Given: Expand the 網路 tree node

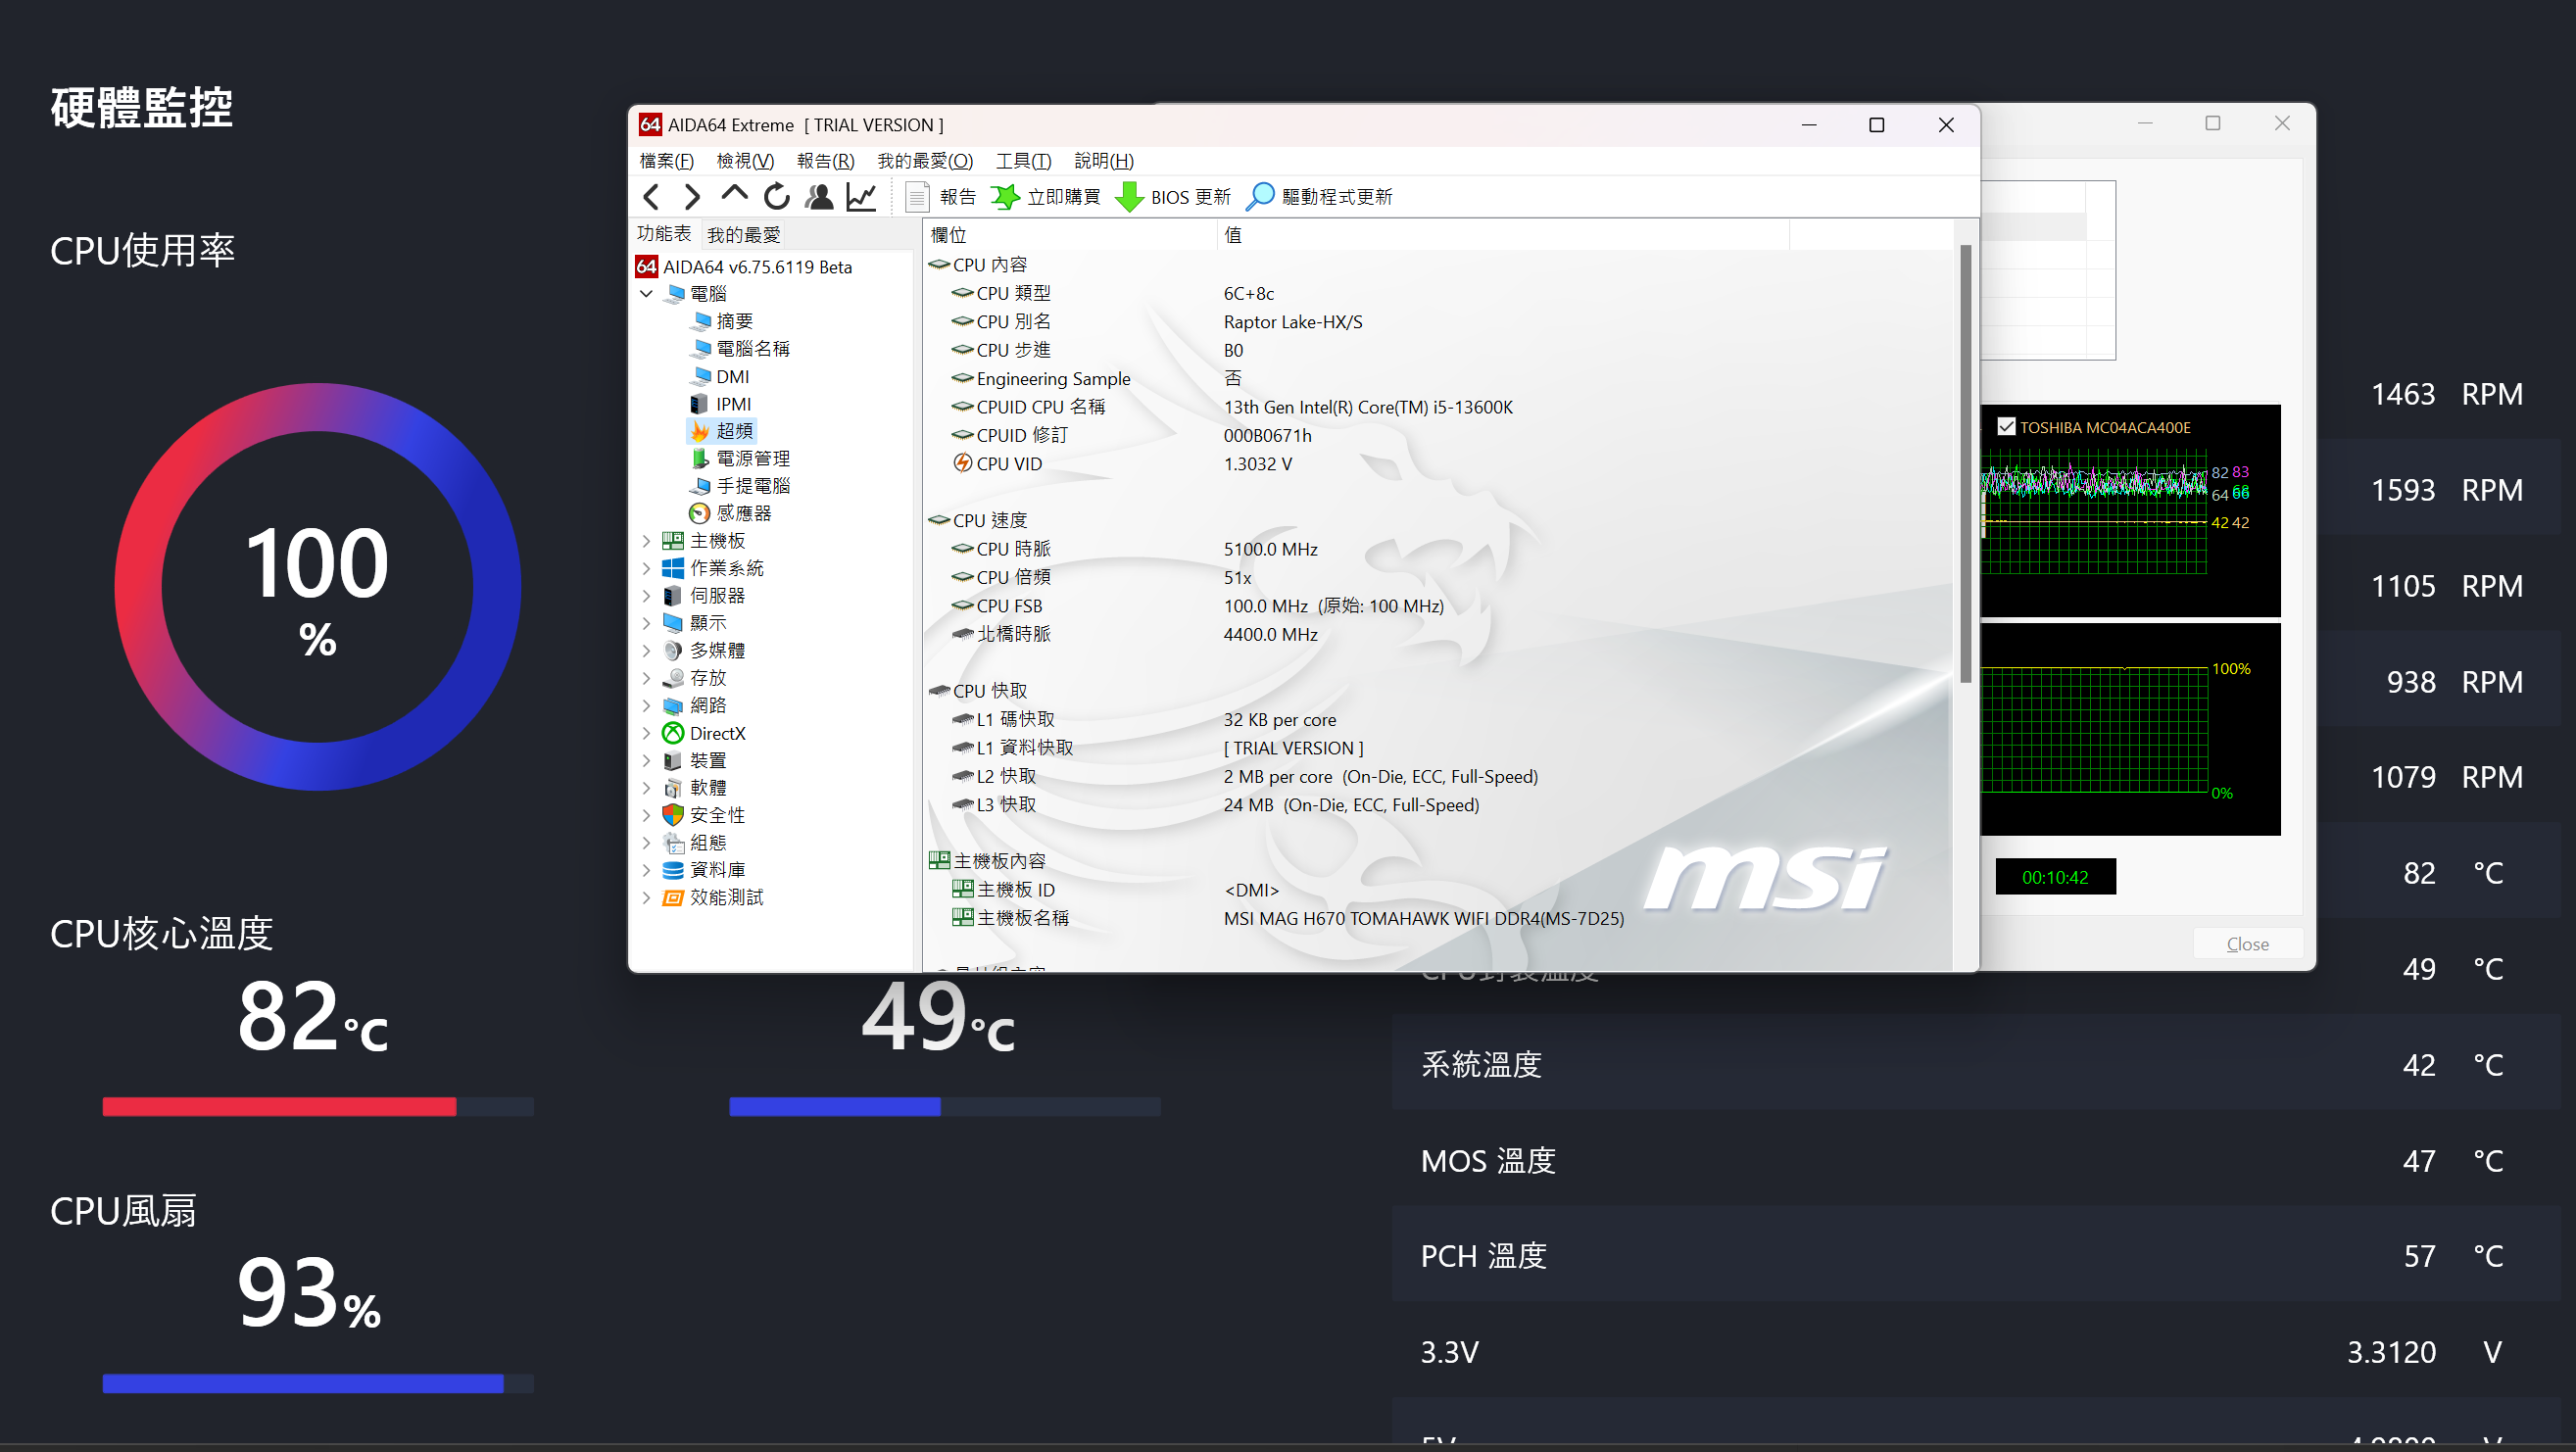Looking at the screenshot, I should pyautogui.click(x=646, y=705).
